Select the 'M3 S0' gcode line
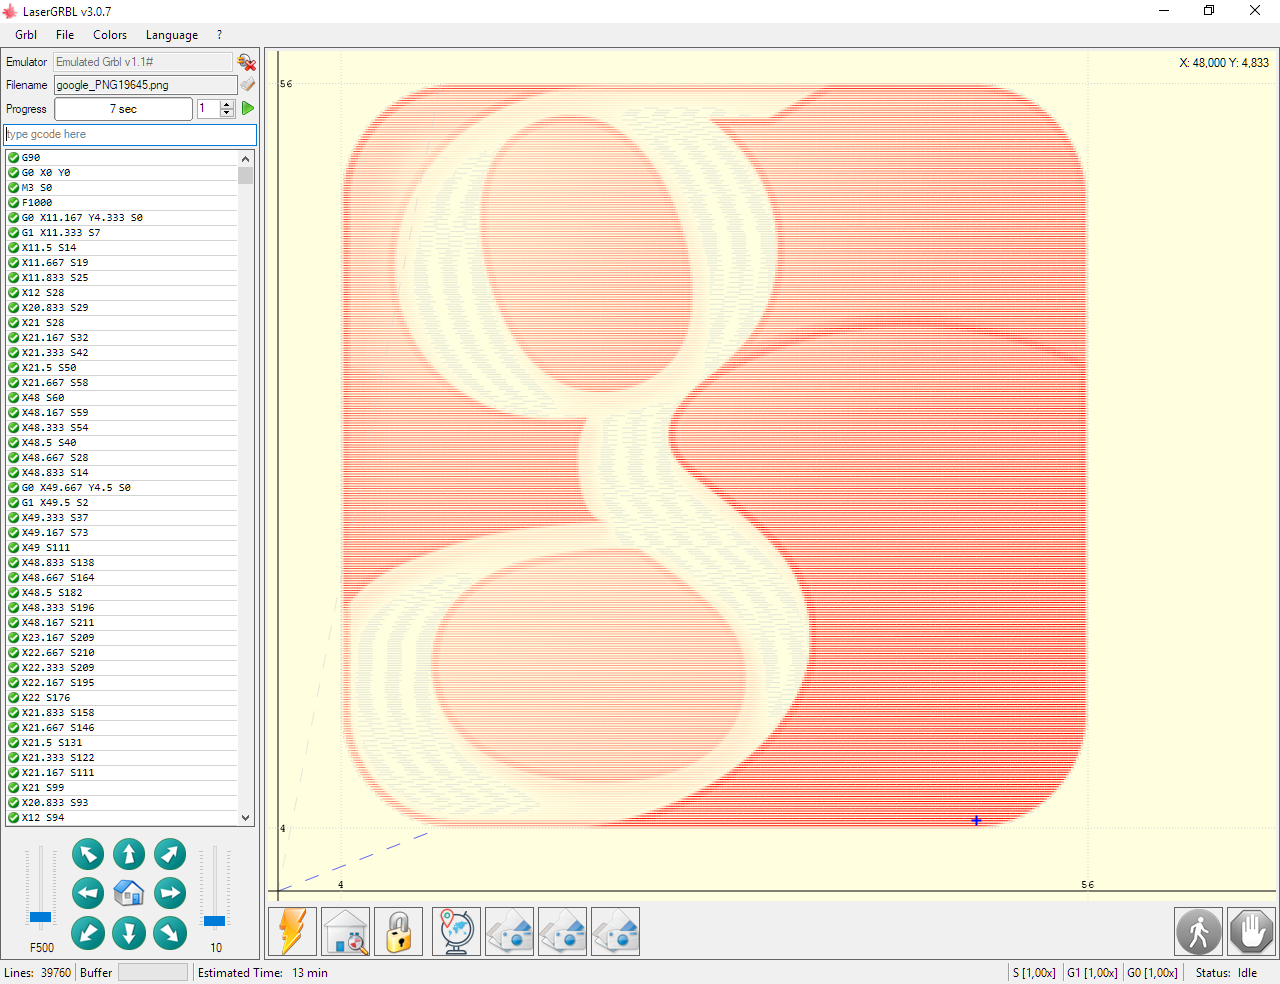 [122, 188]
